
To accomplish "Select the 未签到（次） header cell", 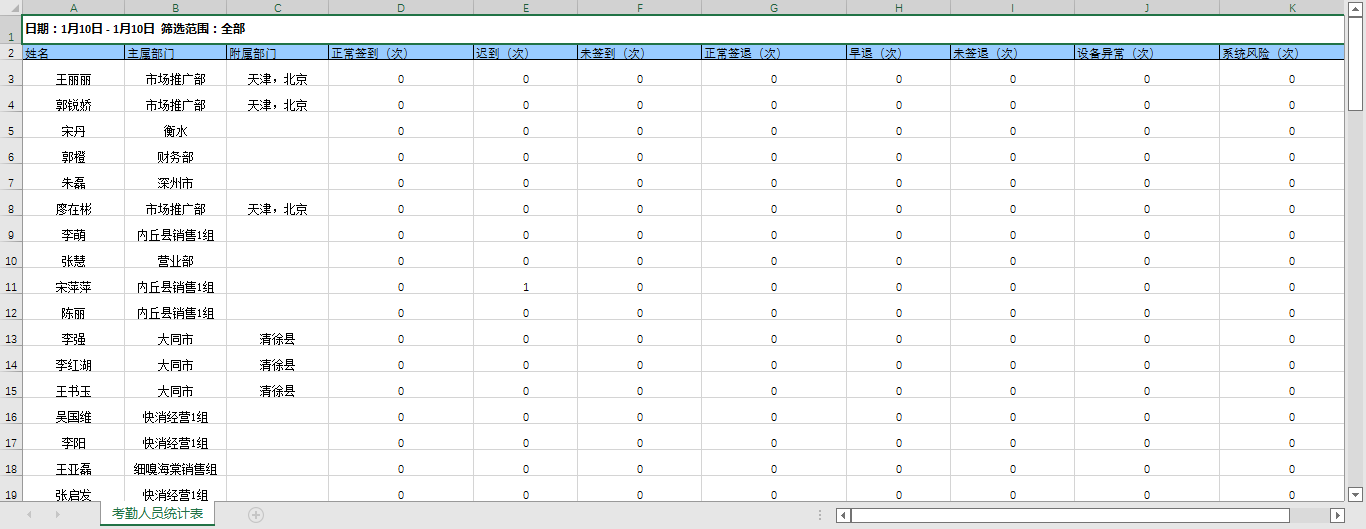I will click(x=639, y=53).
